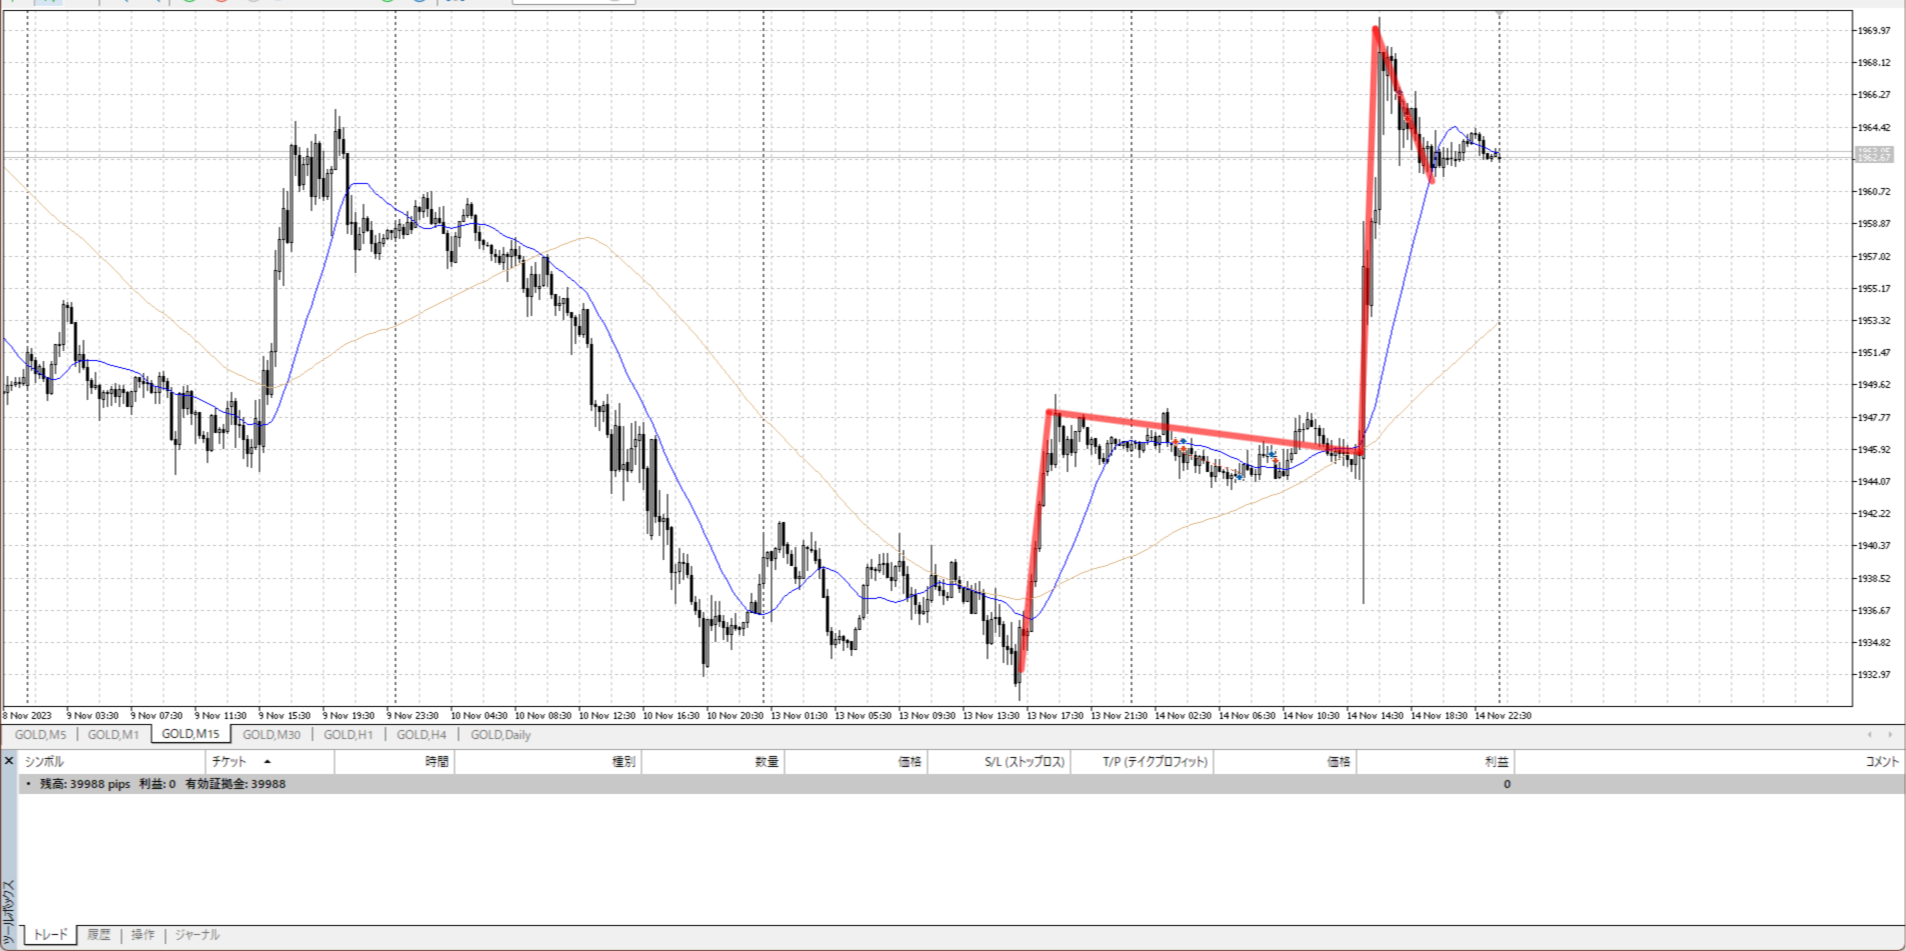The height and width of the screenshot is (951, 1906).
Task: Click the シンボル column header
Action: [x=44, y=762]
